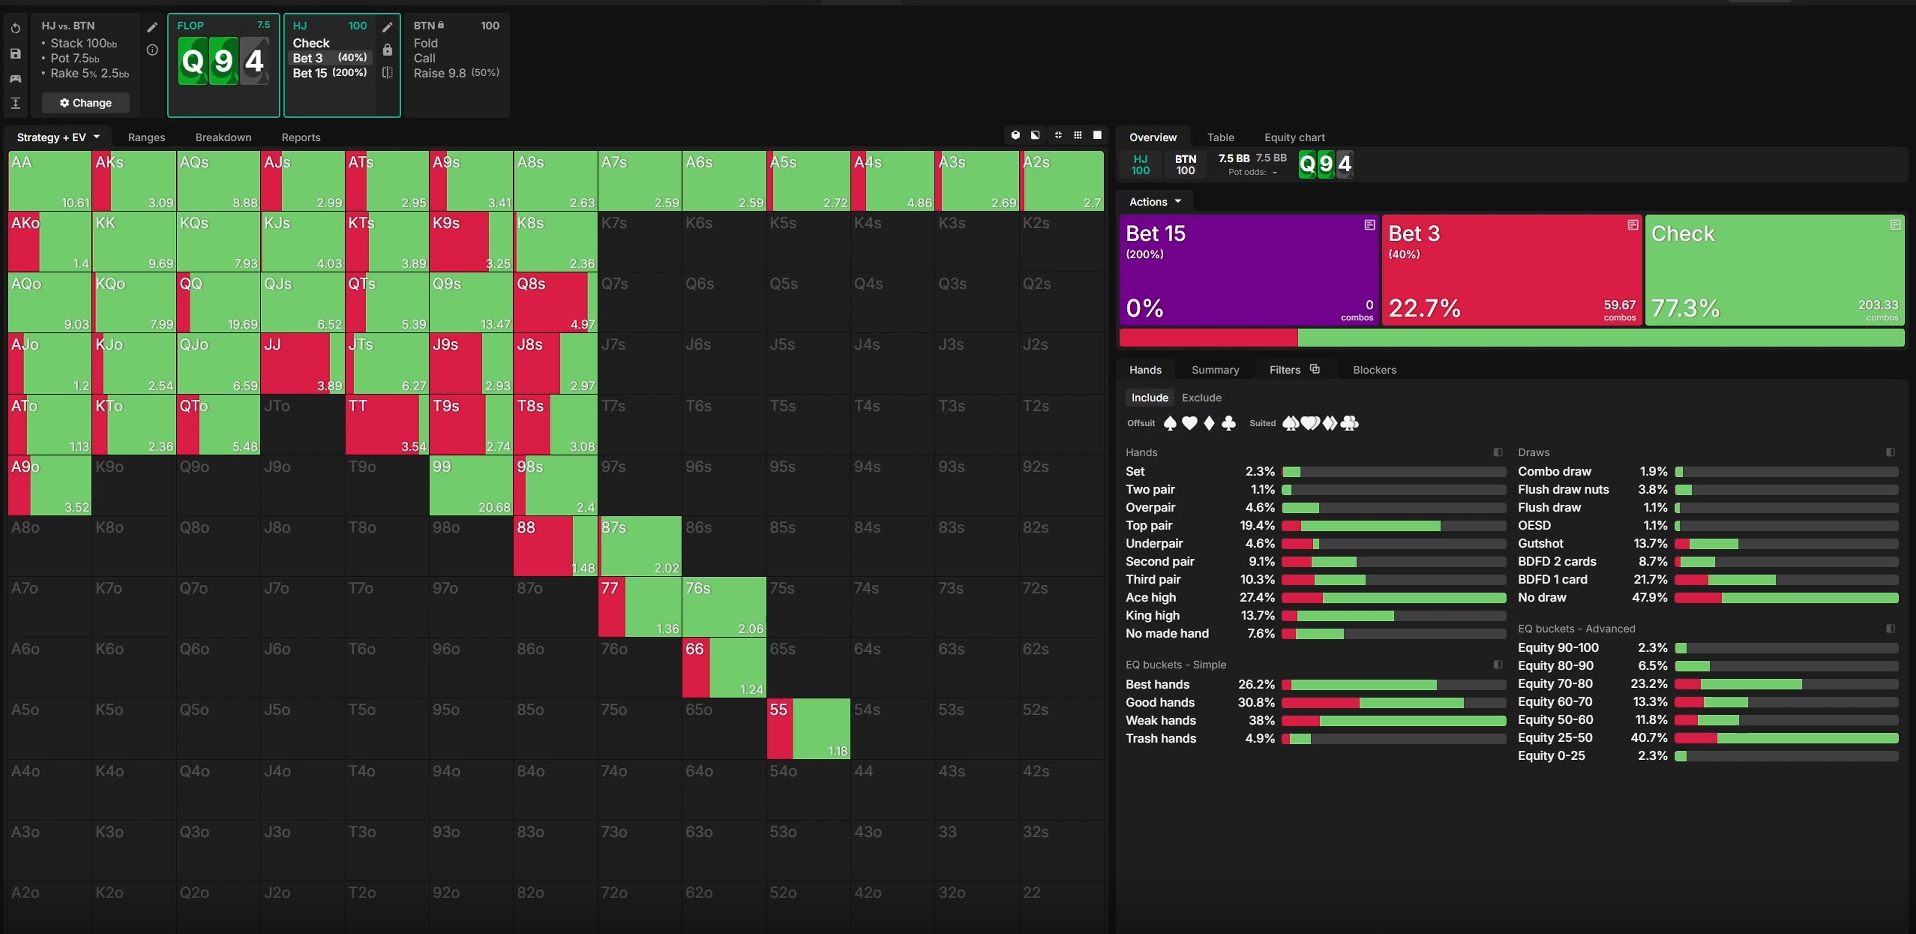1916x934 pixels.
Task: Open the Strategy + EV dropdown
Action: tap(58, 137)
